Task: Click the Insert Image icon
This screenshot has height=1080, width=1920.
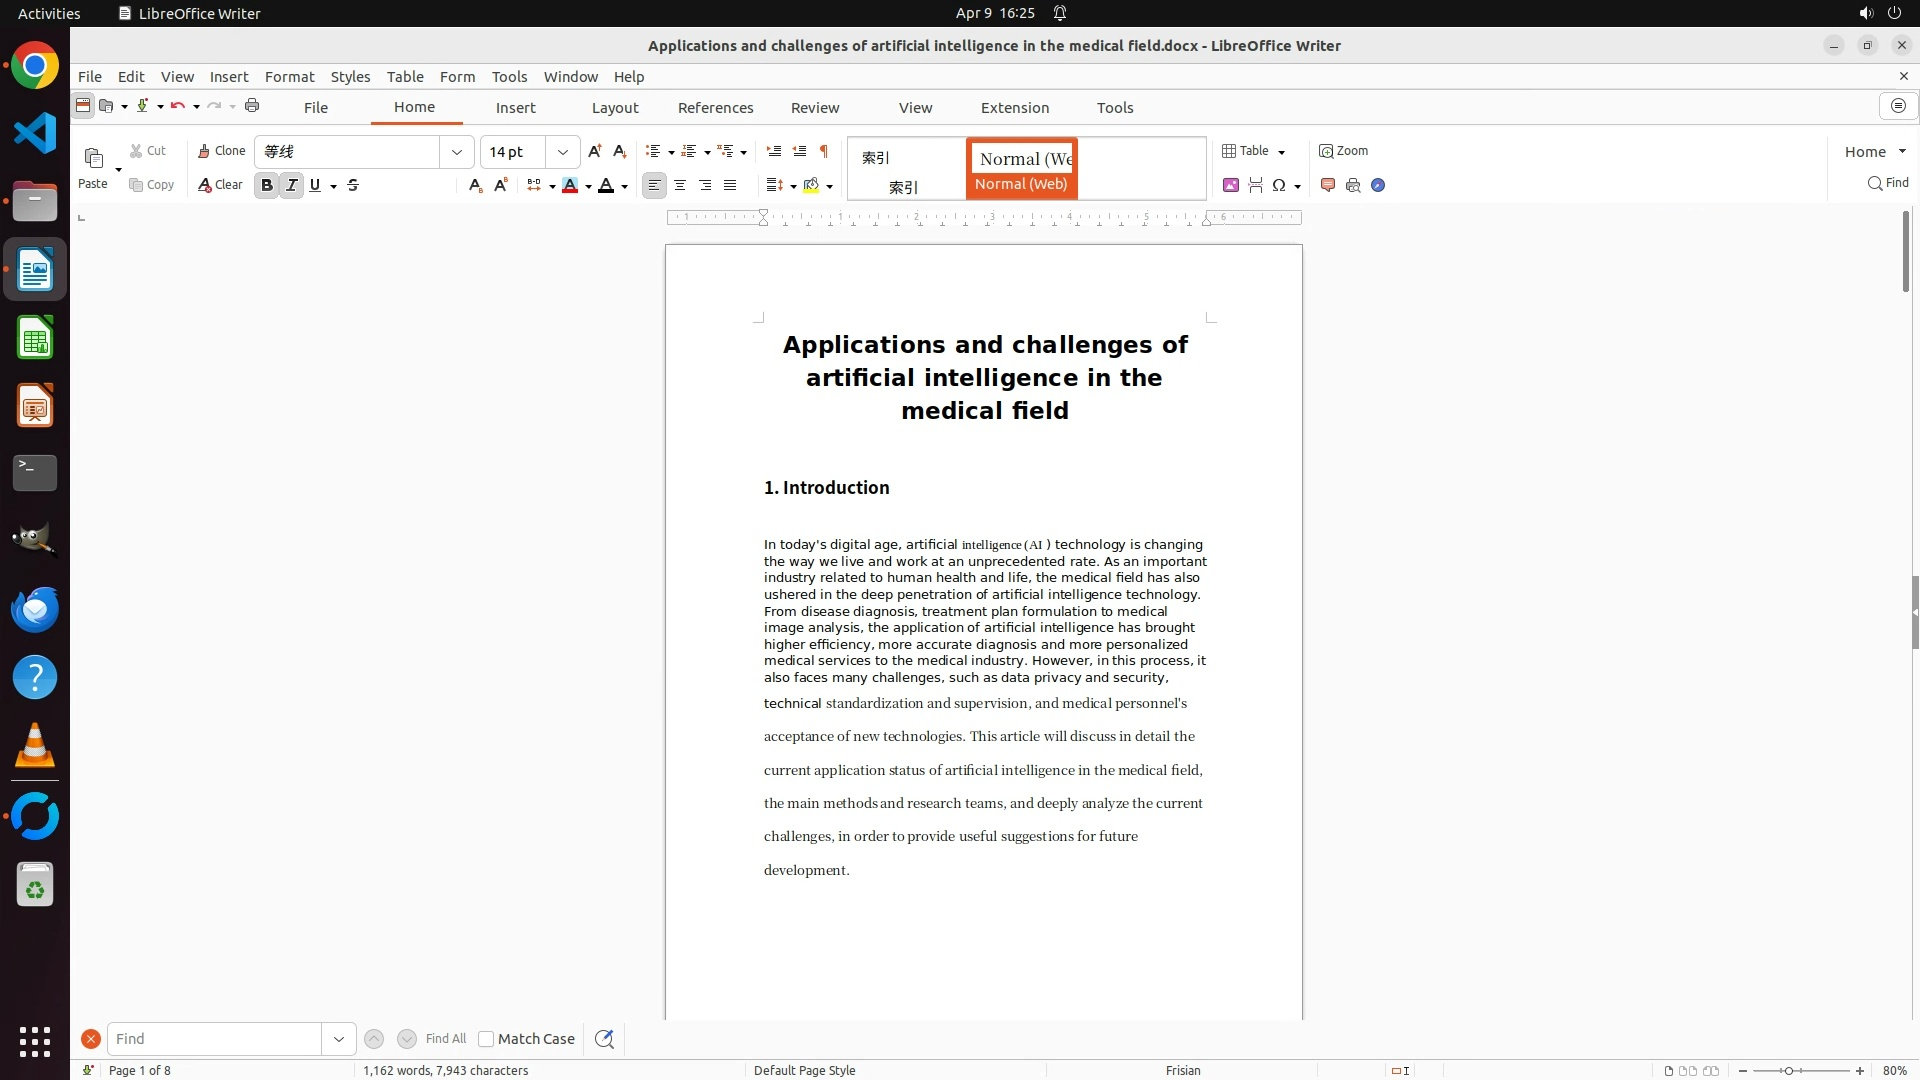Action: click(1231, 185)
